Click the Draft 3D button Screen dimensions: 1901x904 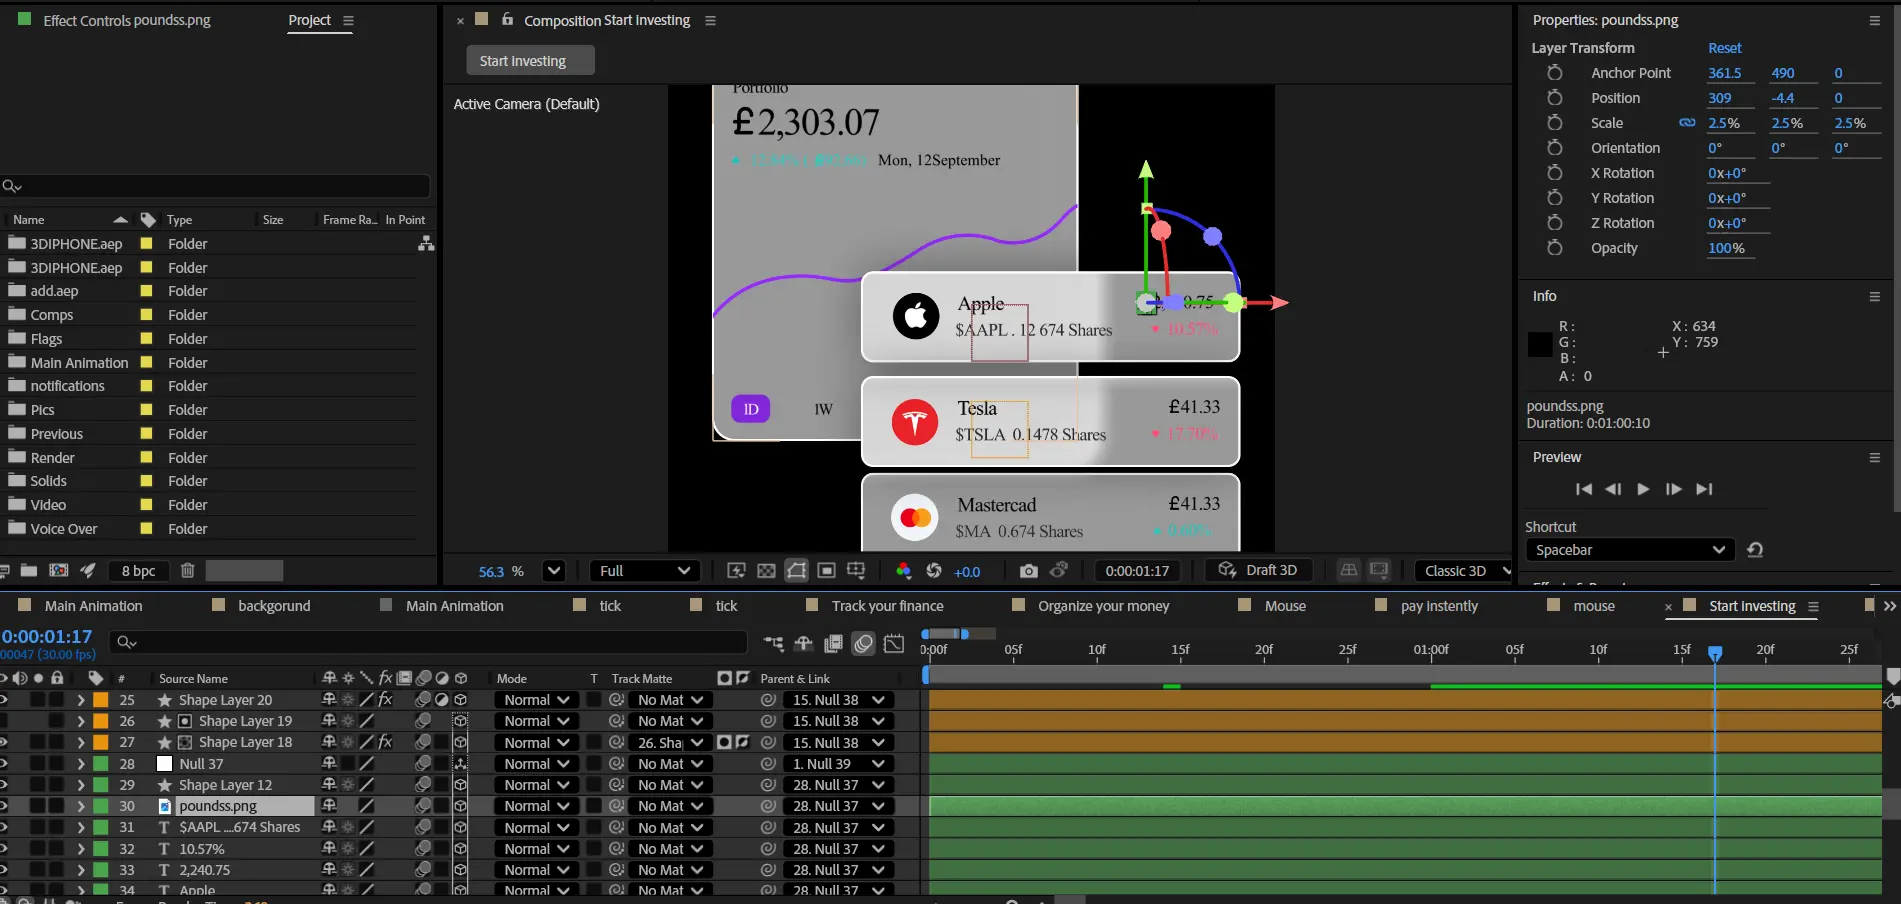click(1259, 570)
